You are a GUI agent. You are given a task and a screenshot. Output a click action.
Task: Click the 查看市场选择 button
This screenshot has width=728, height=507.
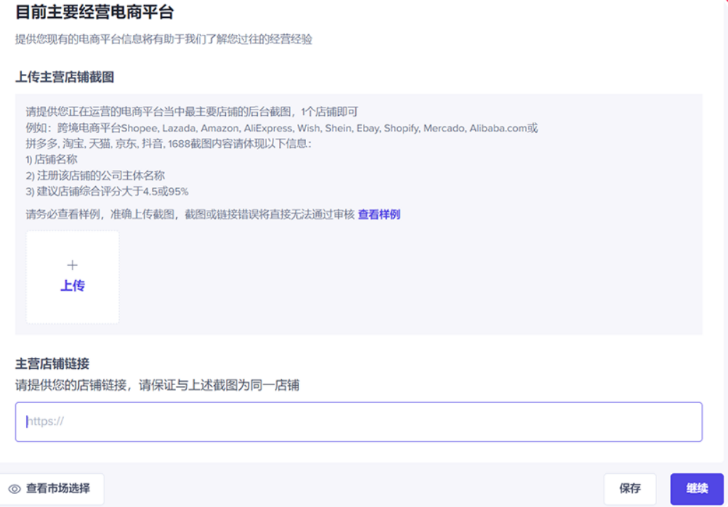click(x=51, y=488)
